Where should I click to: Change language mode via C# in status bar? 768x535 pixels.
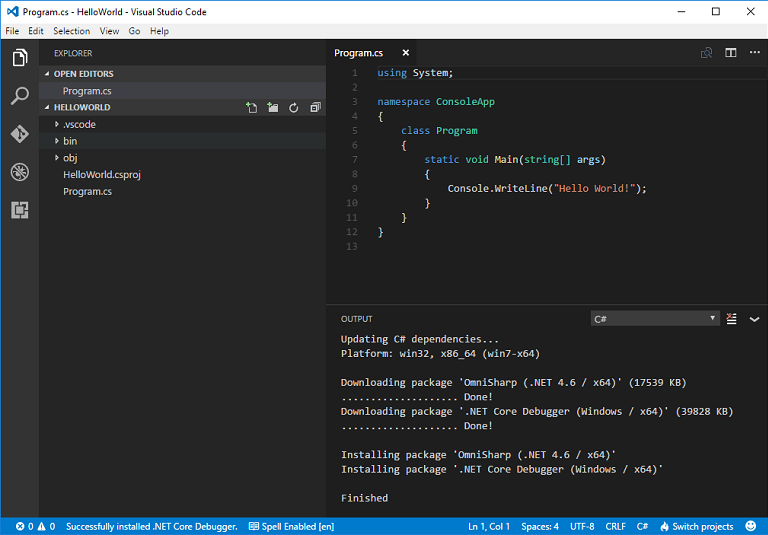642,527
